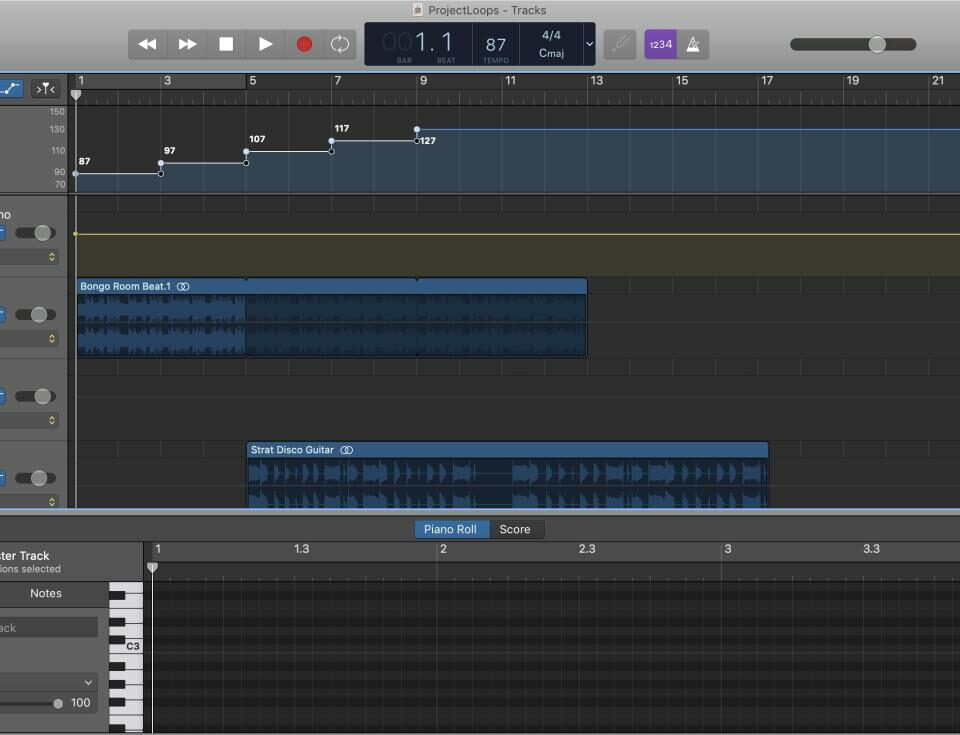
Task: Click position 2.3 in the Piano Roll ruler
Action: [587, 549]
